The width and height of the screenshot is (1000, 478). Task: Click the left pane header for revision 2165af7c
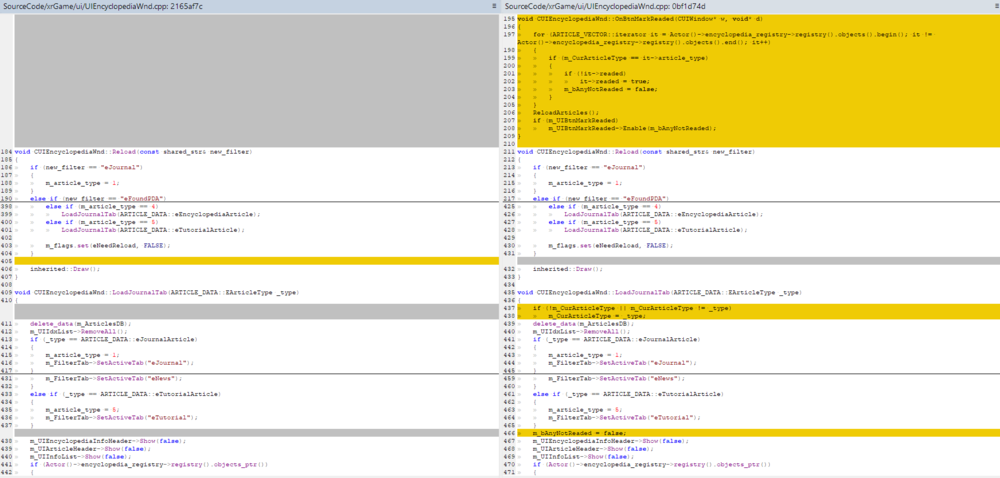(x=103, y=6)
